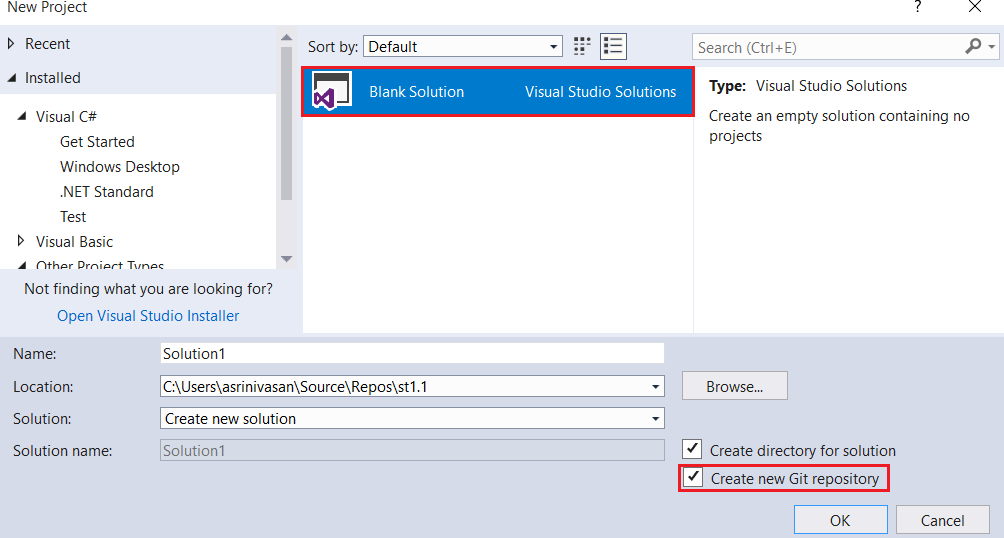Expand the Visual Basic node

[22, 241]
